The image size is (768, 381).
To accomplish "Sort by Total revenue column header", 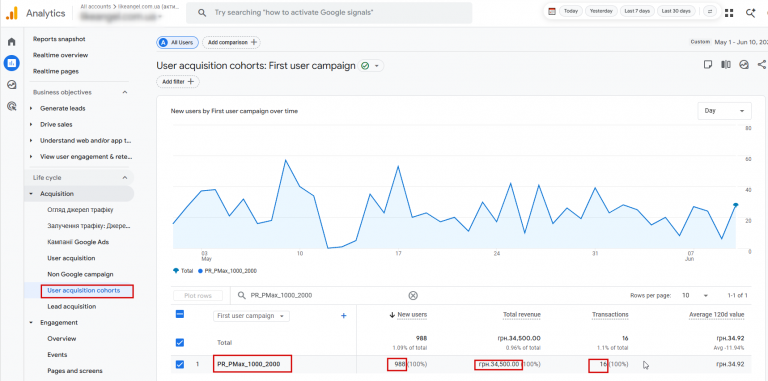I will pyautogui.click(x=522, y=314).
